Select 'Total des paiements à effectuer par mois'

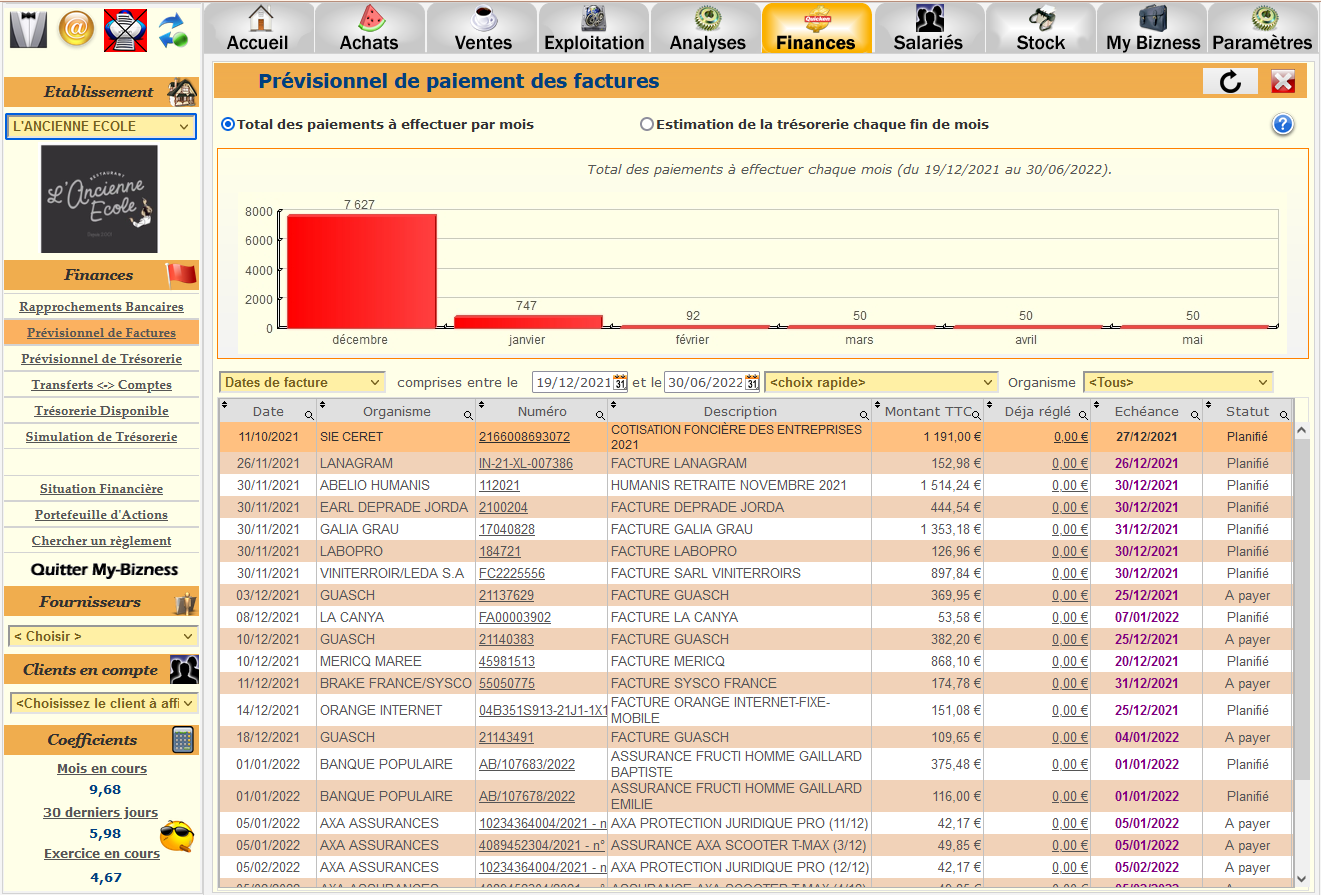[228, 125]
